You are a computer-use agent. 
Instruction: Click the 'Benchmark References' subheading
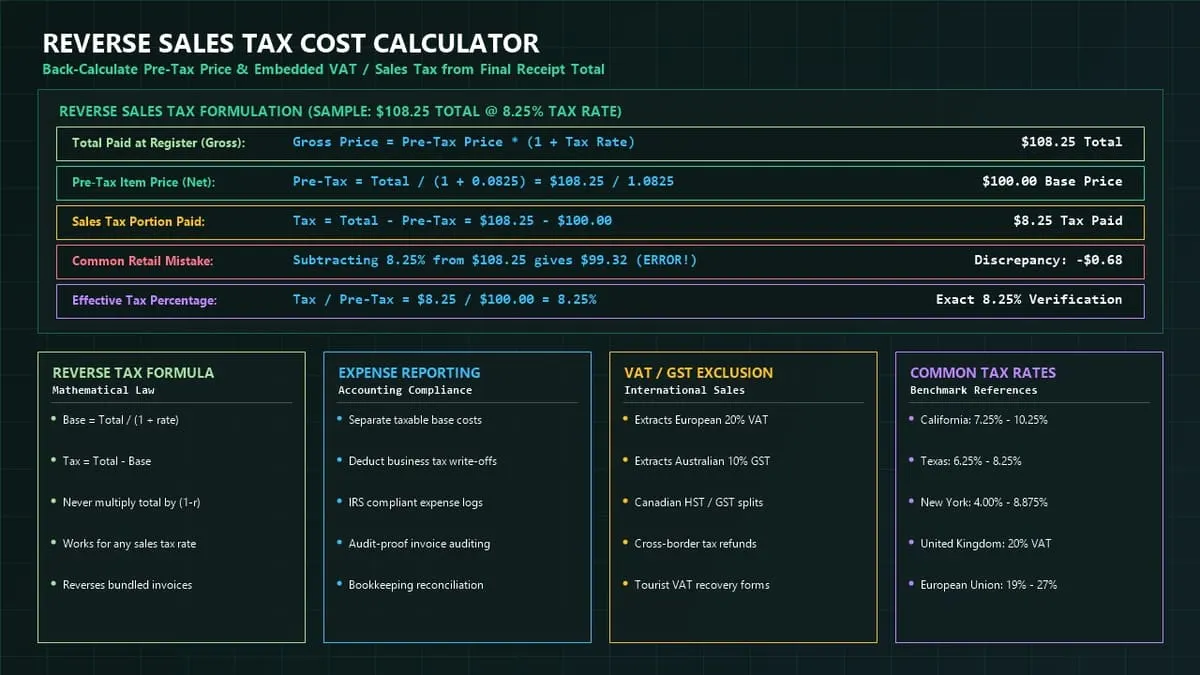click(974, 390)
